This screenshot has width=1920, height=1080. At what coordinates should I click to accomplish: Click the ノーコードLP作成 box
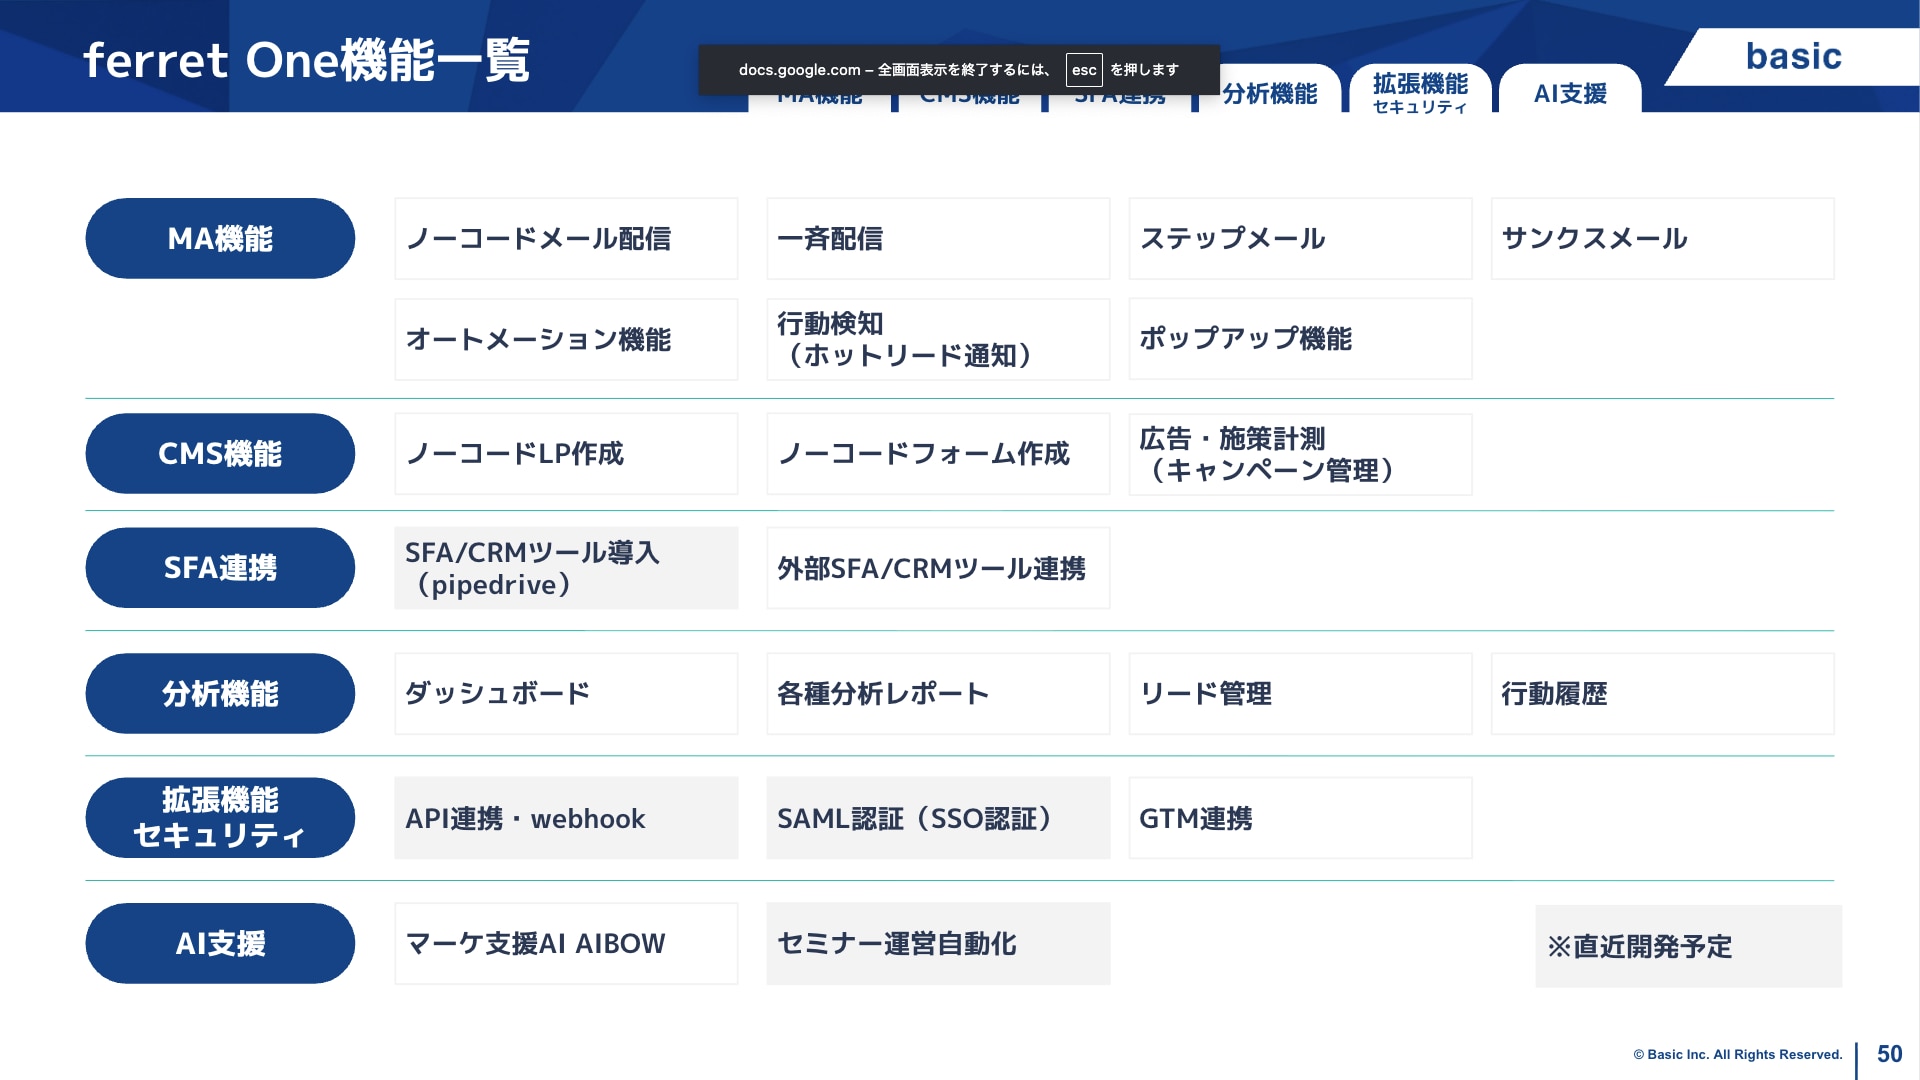click(566, 454)
